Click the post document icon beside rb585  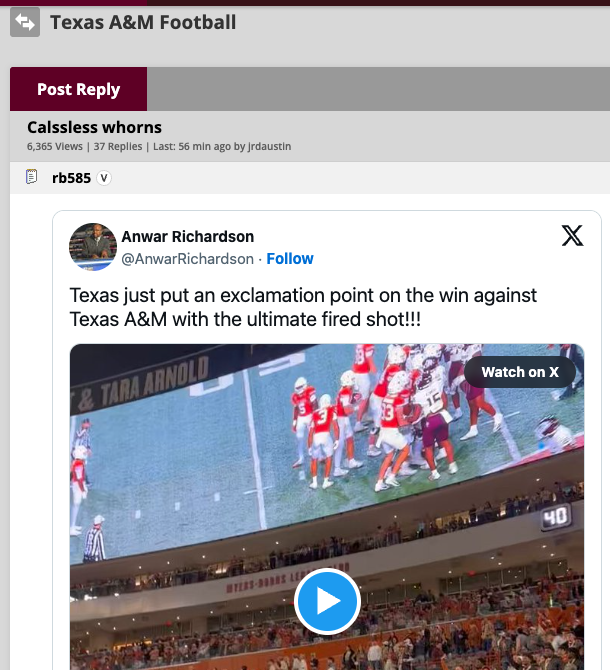coord(32,177)
